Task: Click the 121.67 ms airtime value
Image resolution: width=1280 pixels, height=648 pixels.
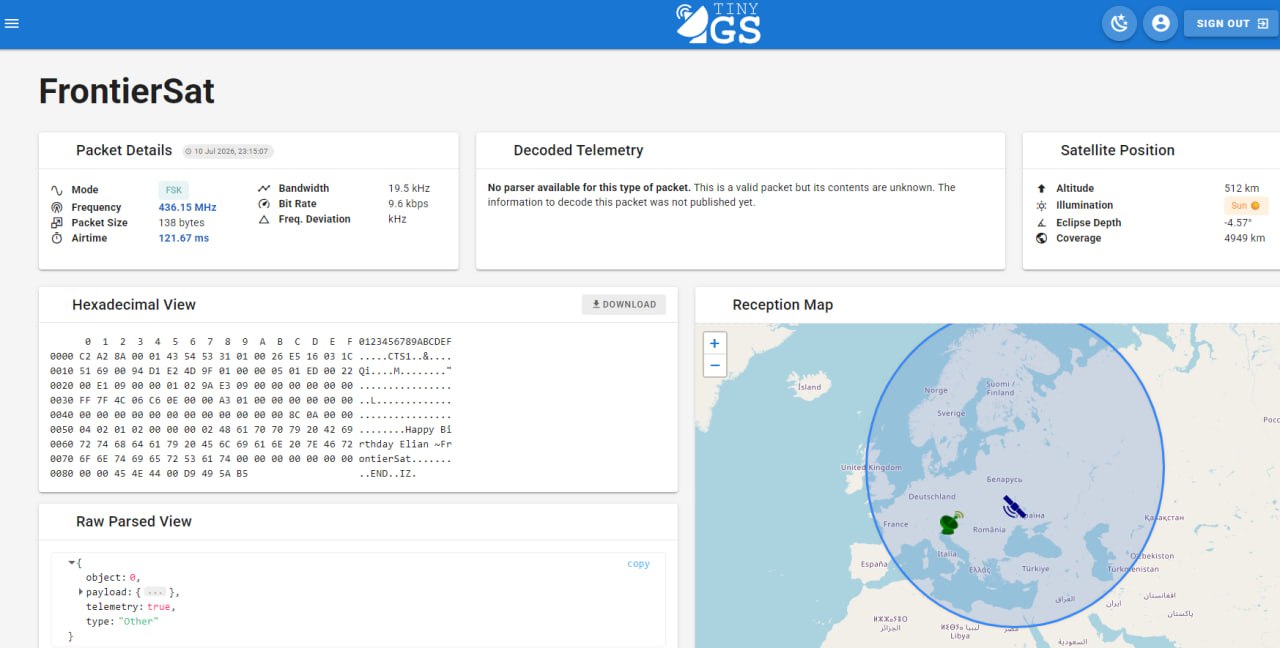Action: pos(184,238)
